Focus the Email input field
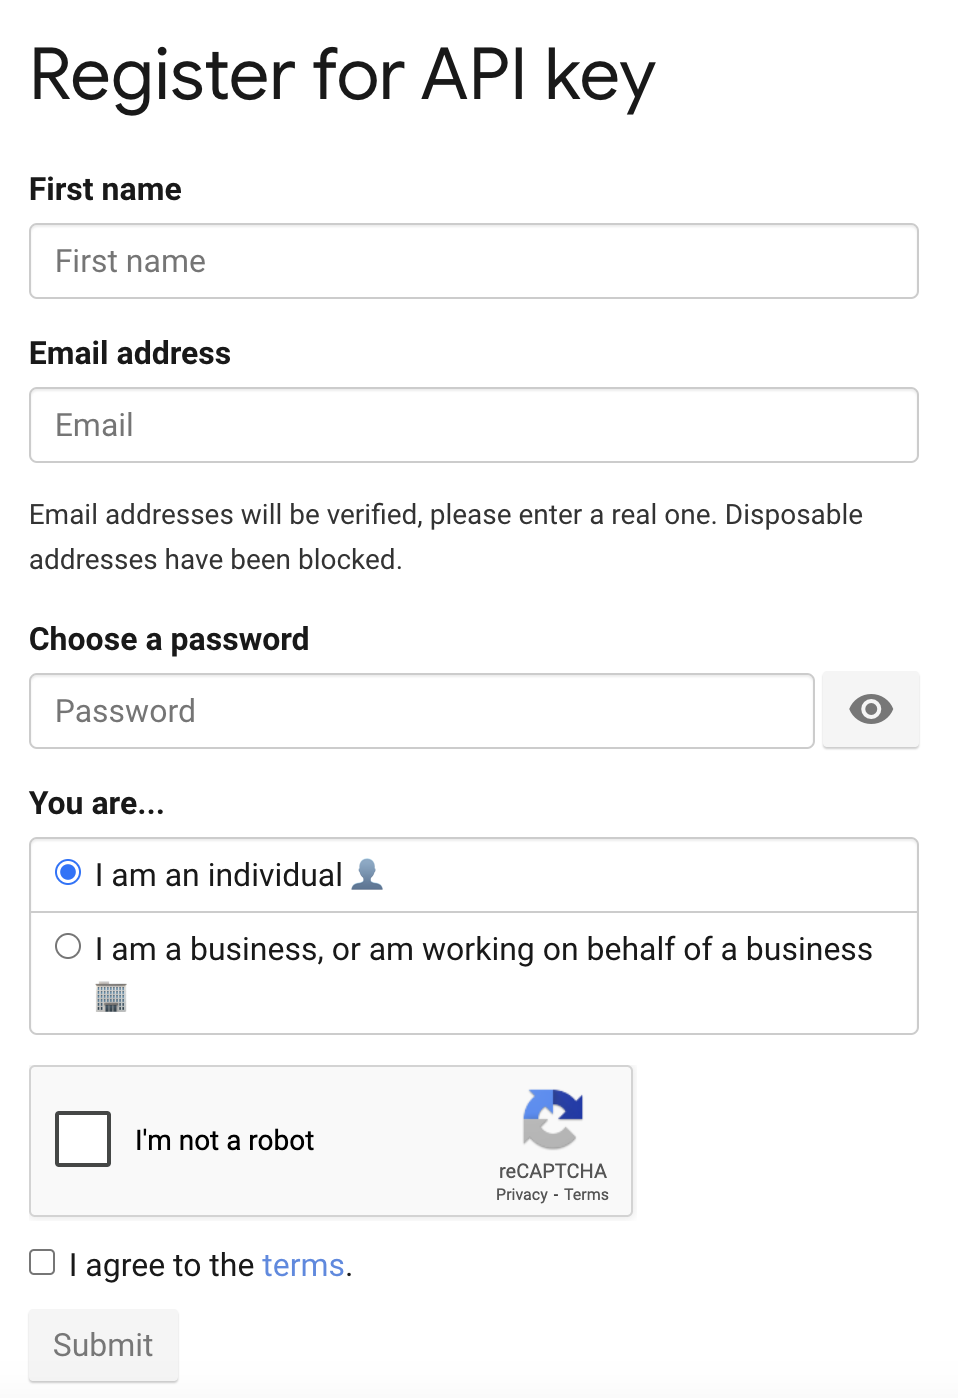 (474, 425)
